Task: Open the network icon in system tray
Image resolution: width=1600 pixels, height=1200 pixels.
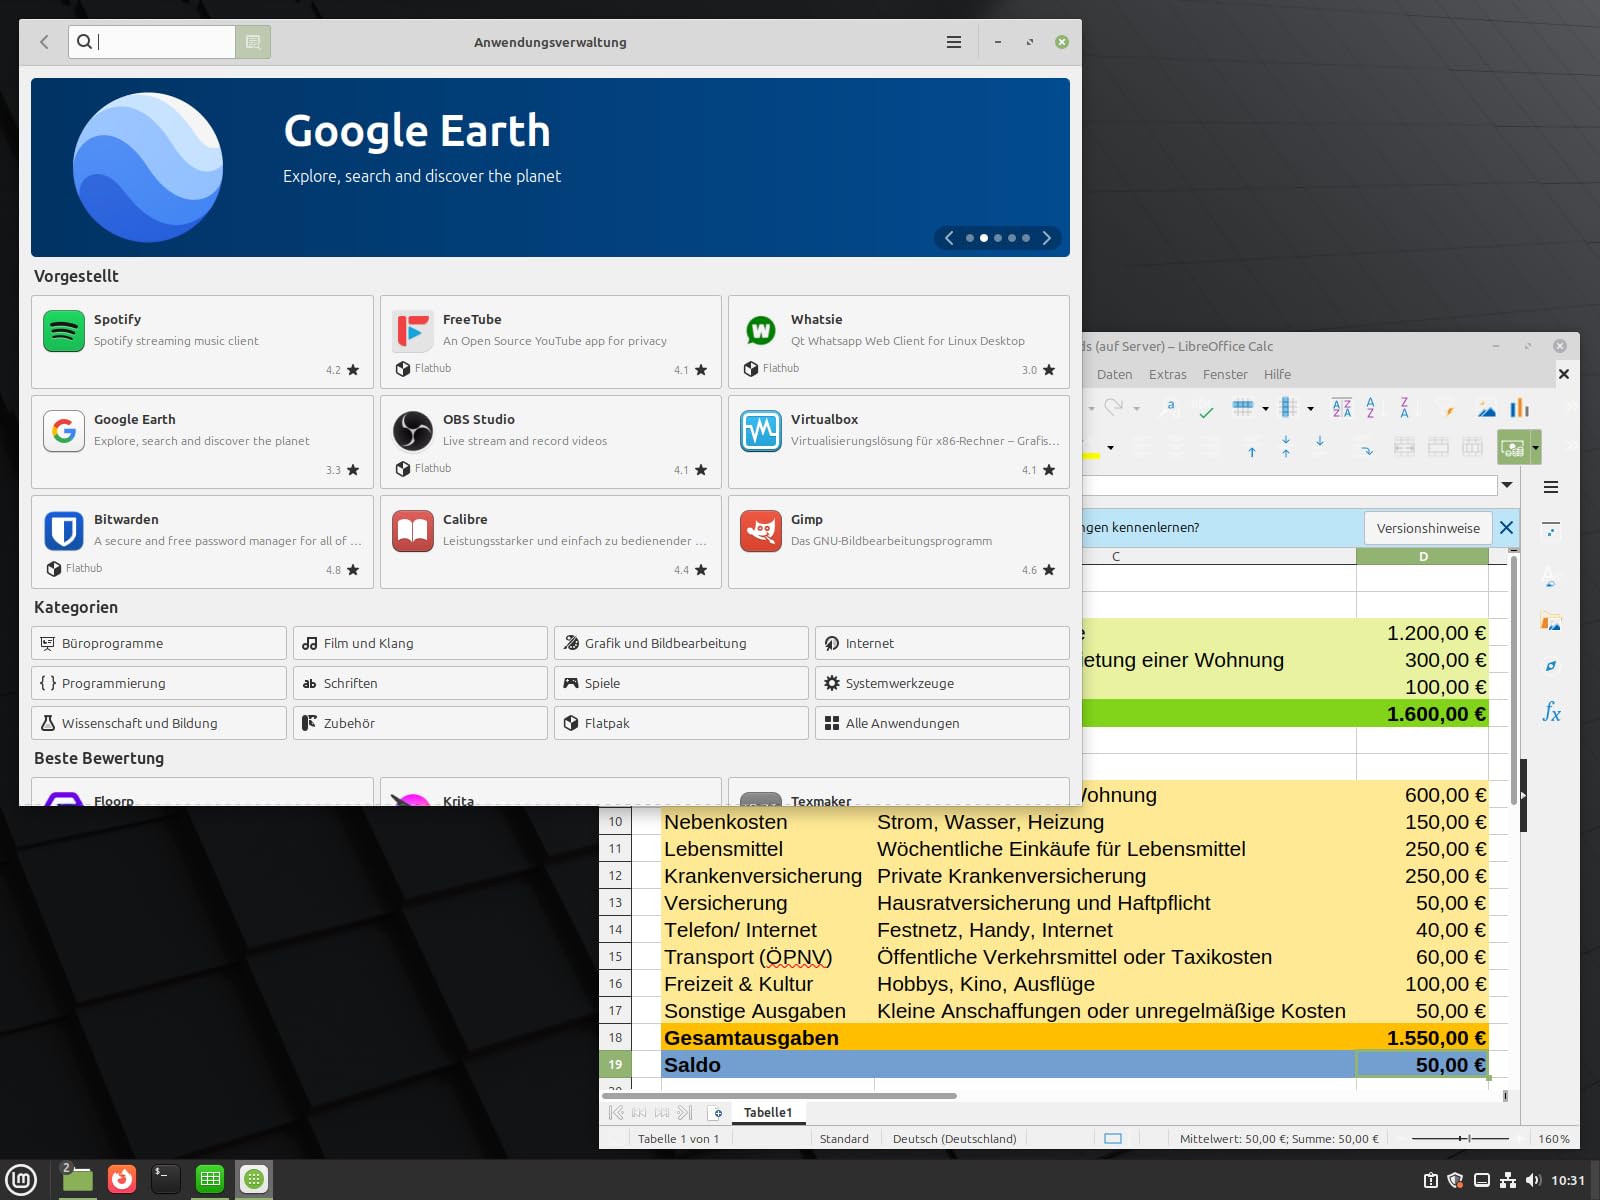Action: pyautogui.click(x=1508, y=1180)
